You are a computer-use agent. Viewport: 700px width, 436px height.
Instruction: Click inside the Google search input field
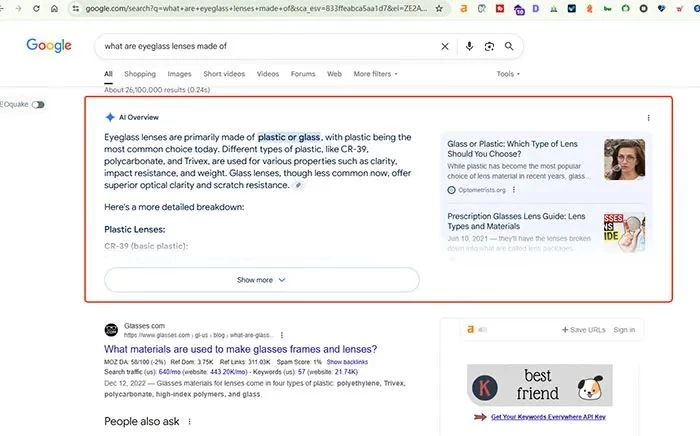[268, 46]
